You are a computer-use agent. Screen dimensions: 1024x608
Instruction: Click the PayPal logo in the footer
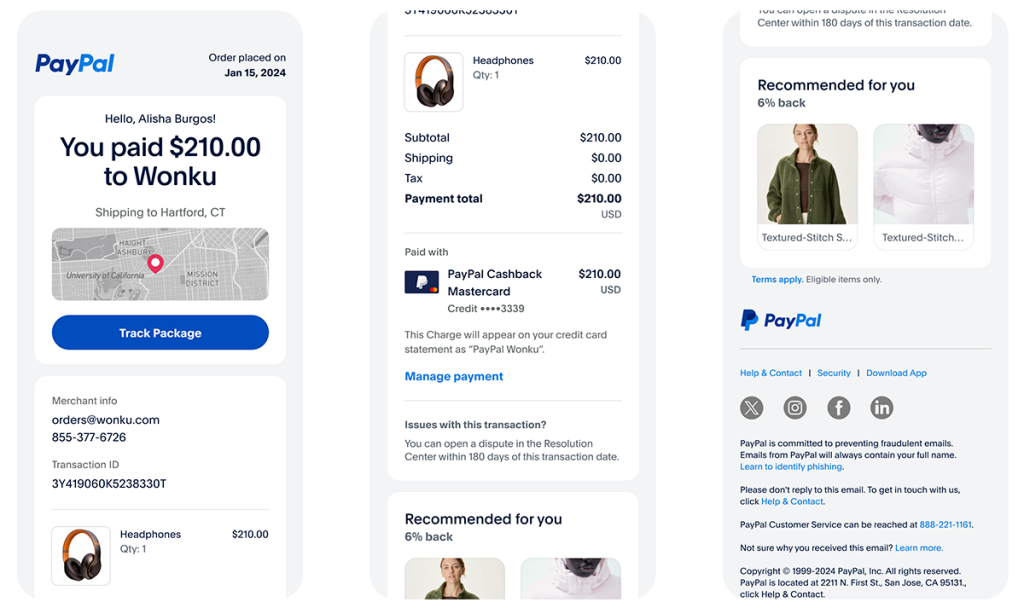(781, 320)
